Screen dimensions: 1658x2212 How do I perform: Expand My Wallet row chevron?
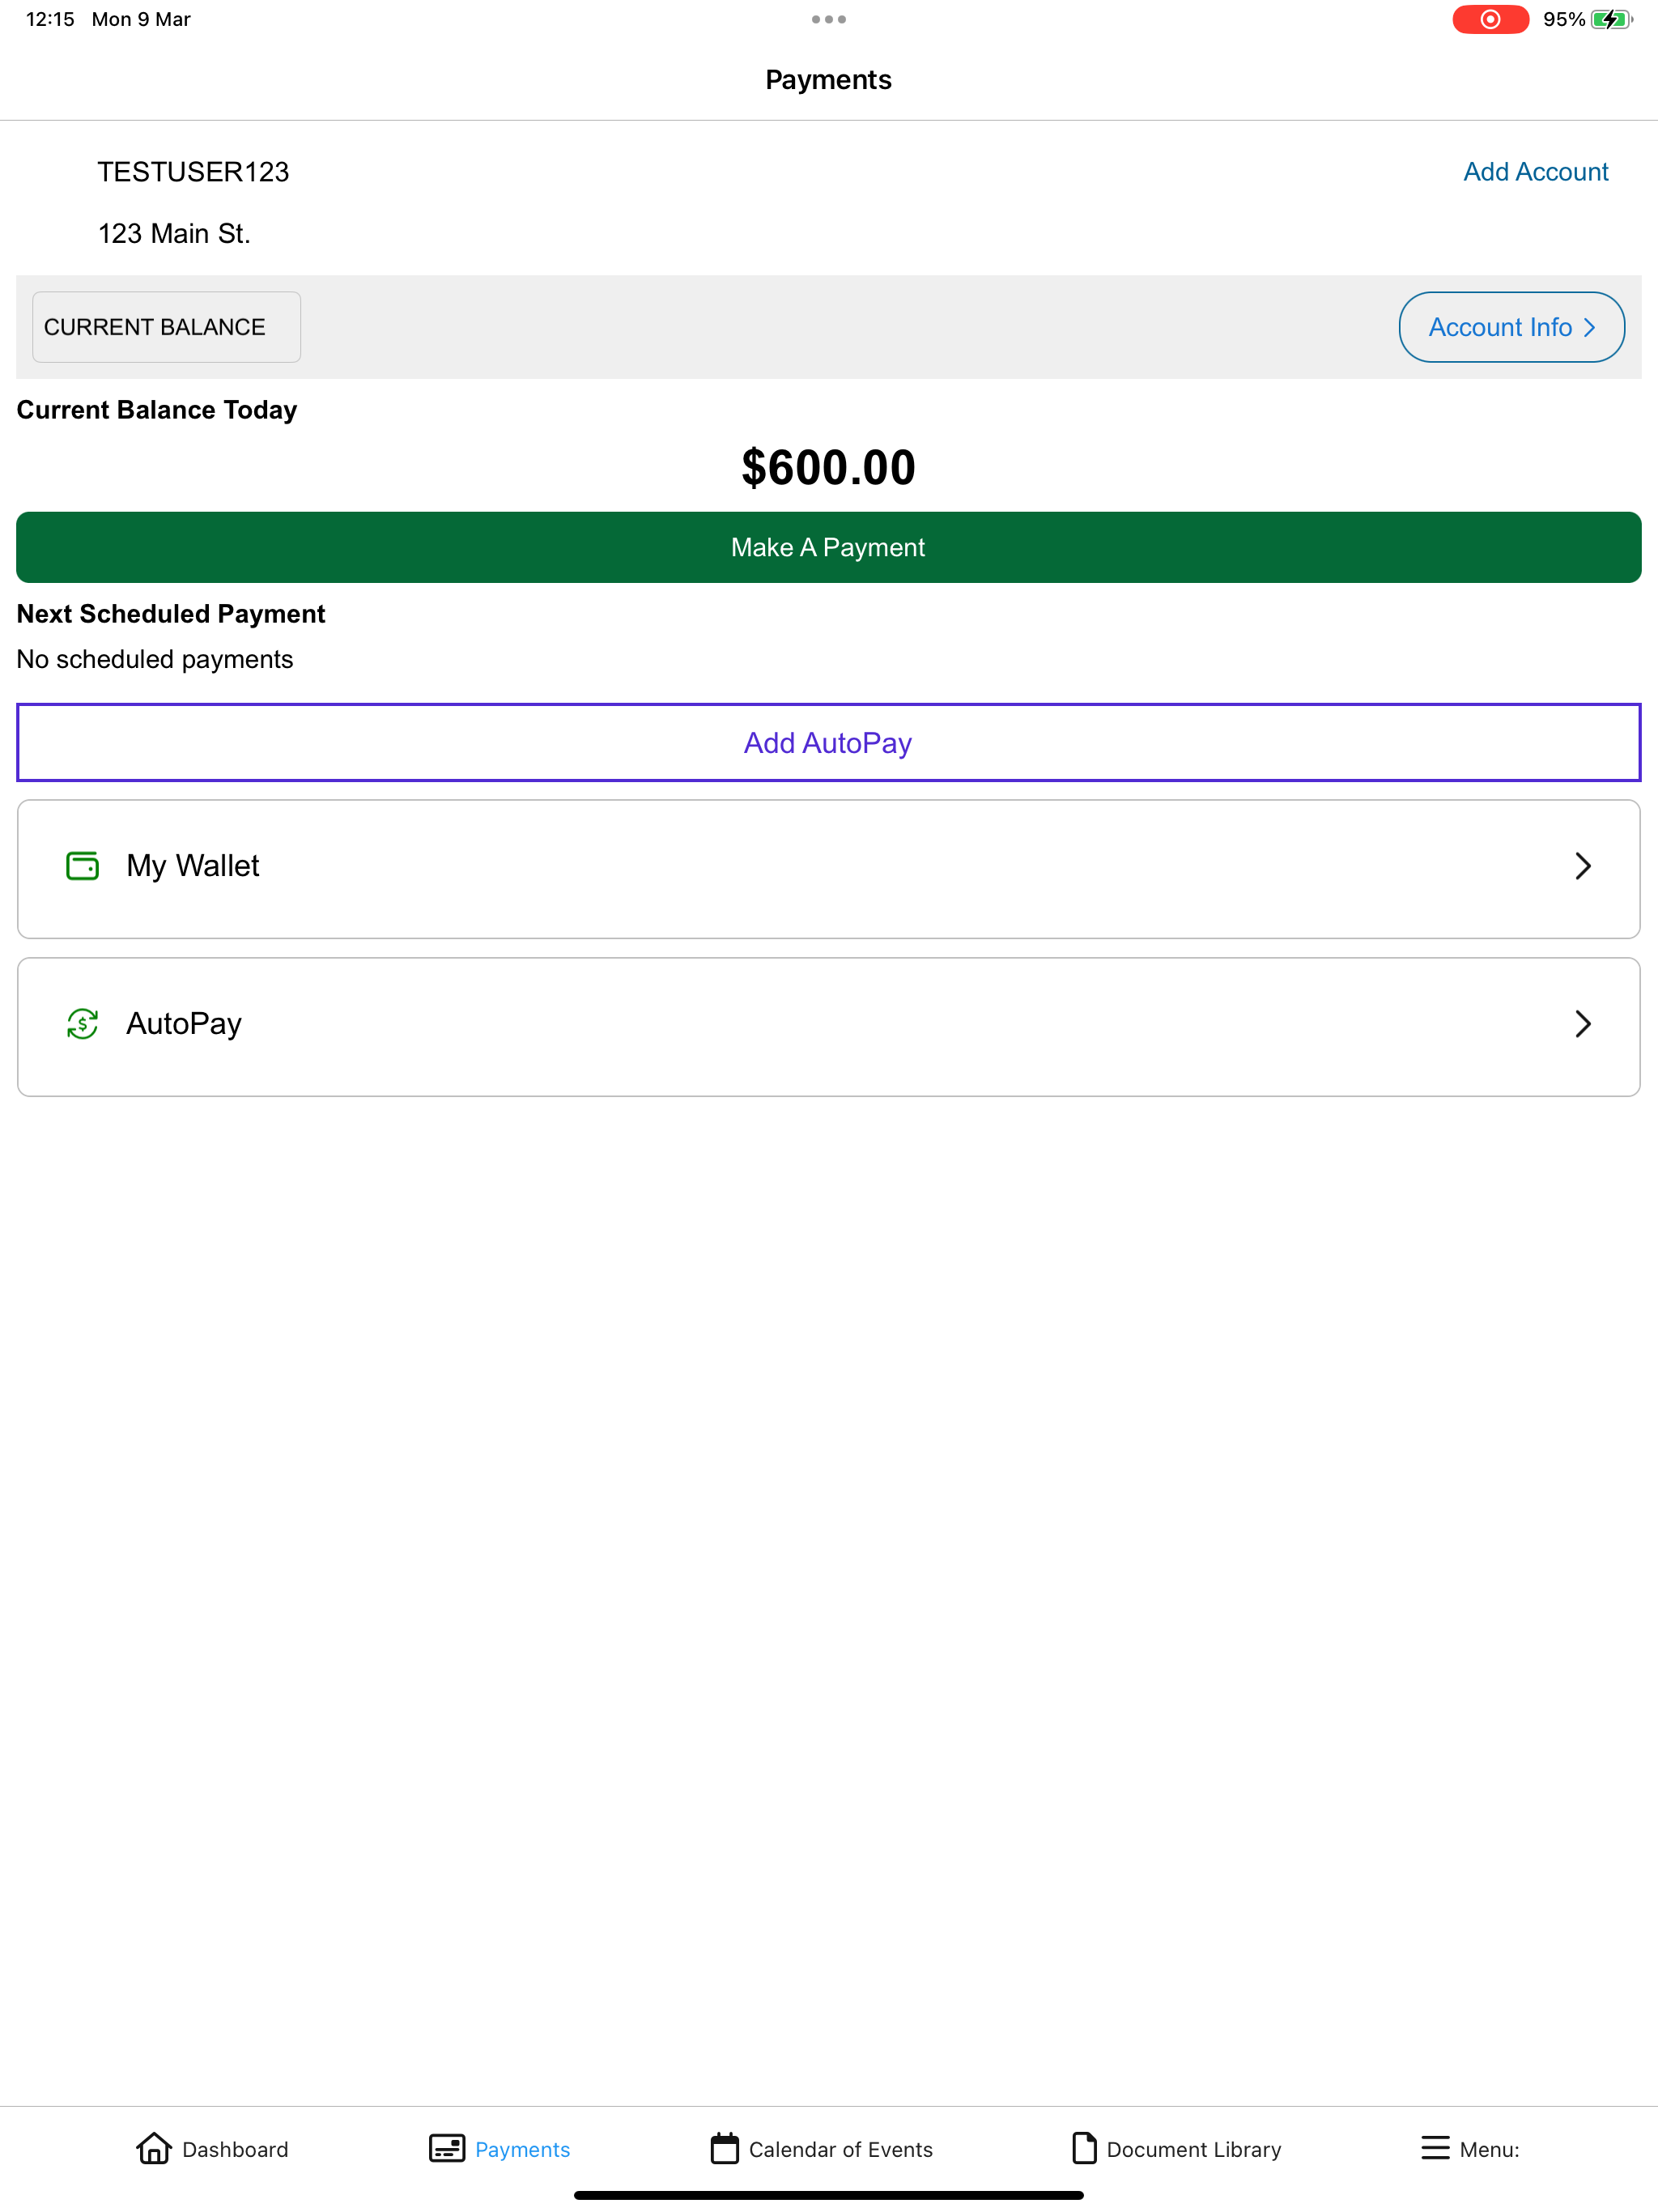1583,866
